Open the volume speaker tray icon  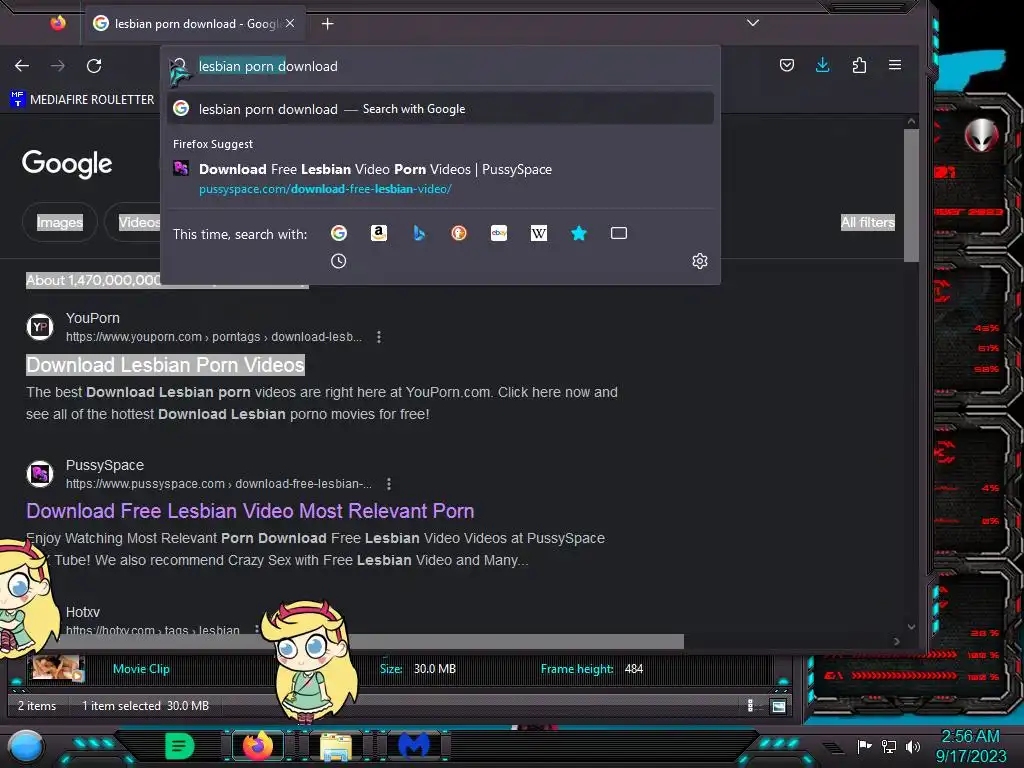(x=913, y=746)
